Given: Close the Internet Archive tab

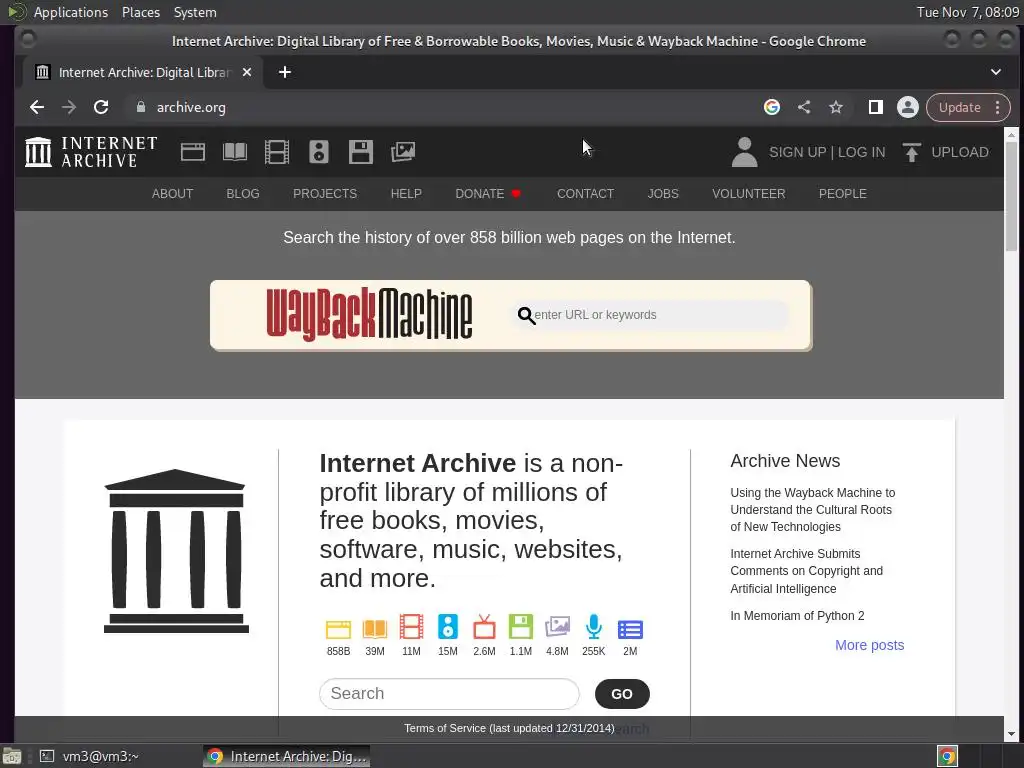Looking at the screenshot, I should click(247, 72).
